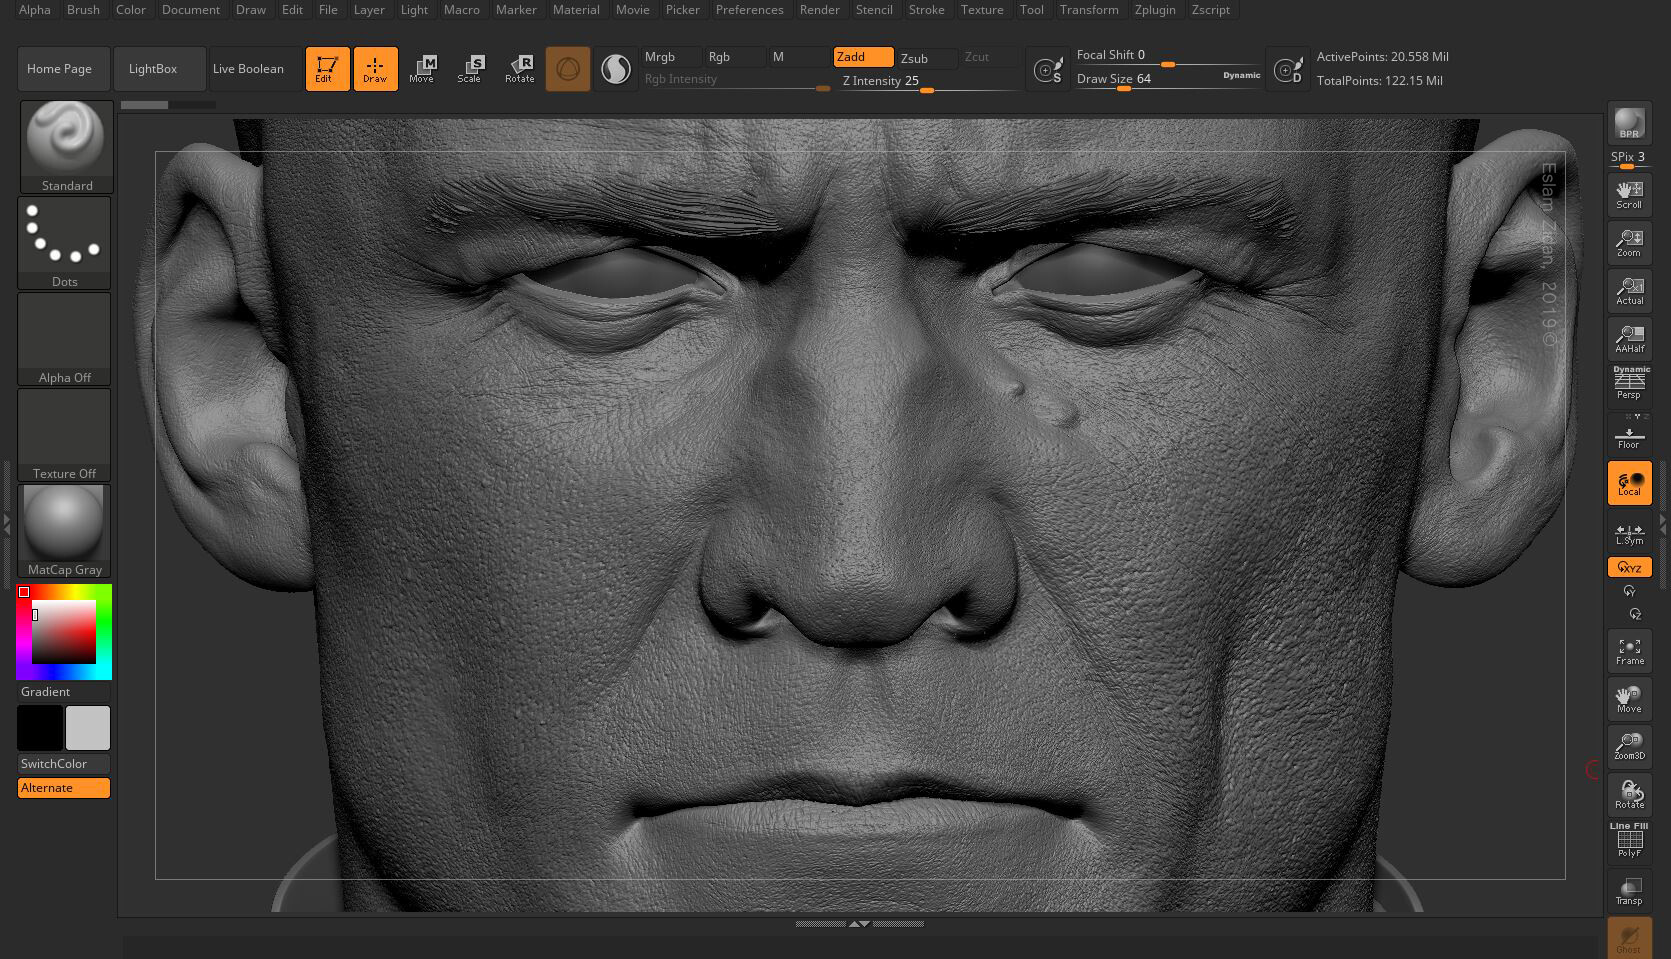Open the Tool menu
Screen dimensions: 1671x959
[1031, 10]
